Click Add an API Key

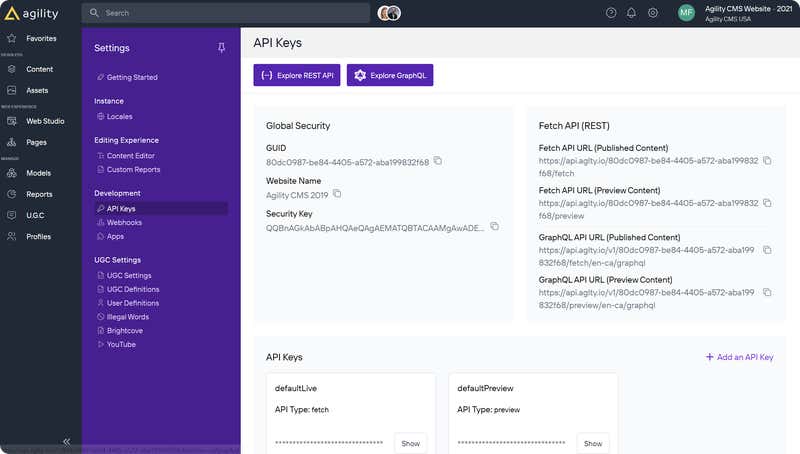pos(739,357)
